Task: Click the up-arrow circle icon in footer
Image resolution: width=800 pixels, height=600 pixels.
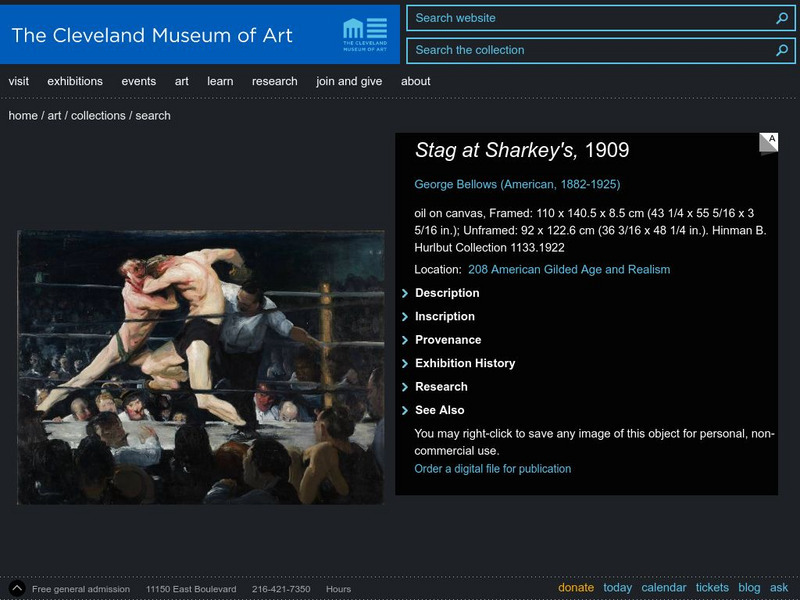Action: (16, 589)
